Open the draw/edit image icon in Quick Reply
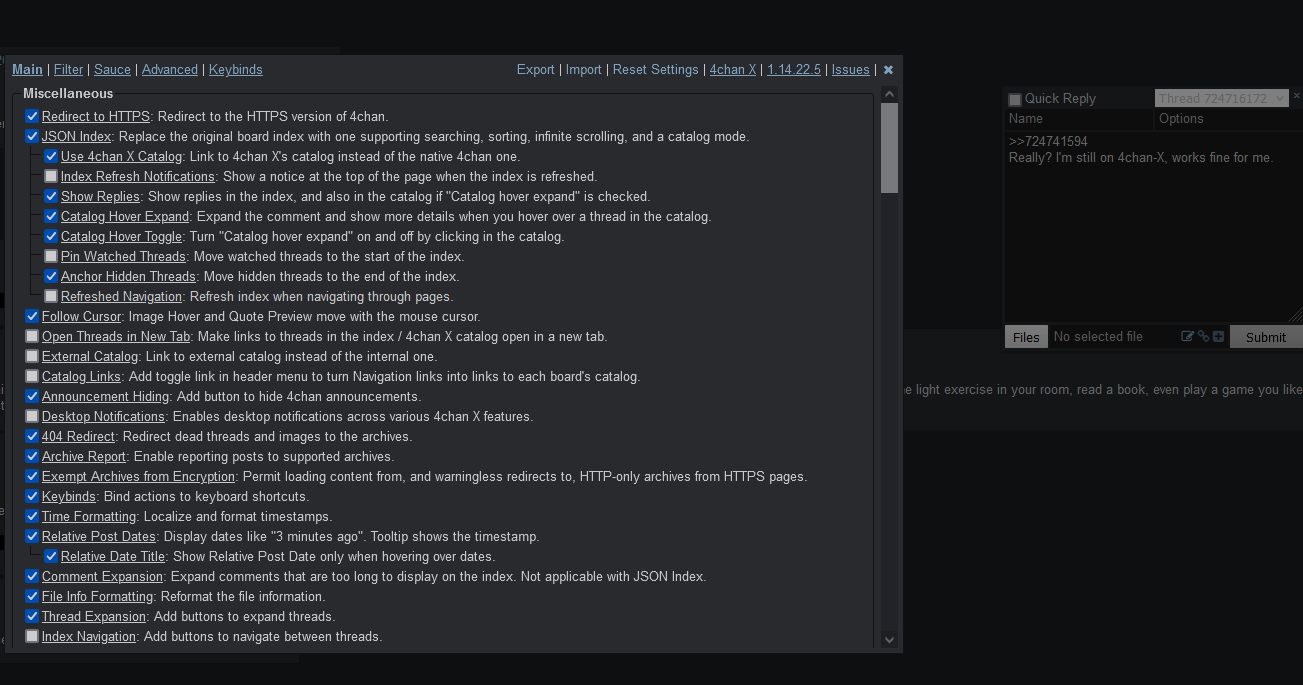Image resolution: width=1303 pixels, height=685 pixels. pyautogui.click(x=1187, y=337)
